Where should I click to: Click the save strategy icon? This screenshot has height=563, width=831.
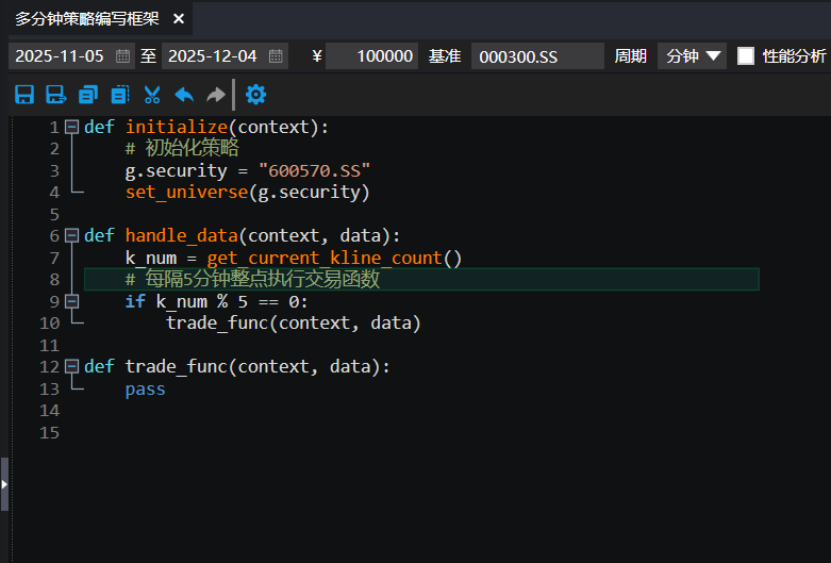[25, 95]
